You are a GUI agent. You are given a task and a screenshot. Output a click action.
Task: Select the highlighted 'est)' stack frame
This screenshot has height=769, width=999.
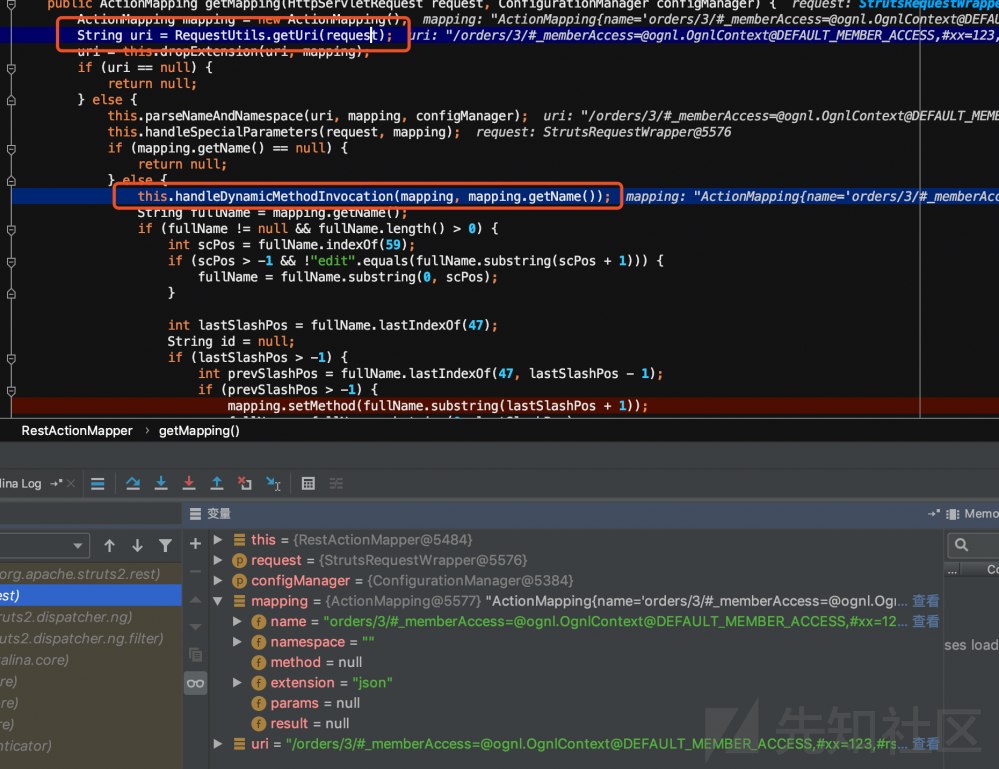(x=90, y=596)
